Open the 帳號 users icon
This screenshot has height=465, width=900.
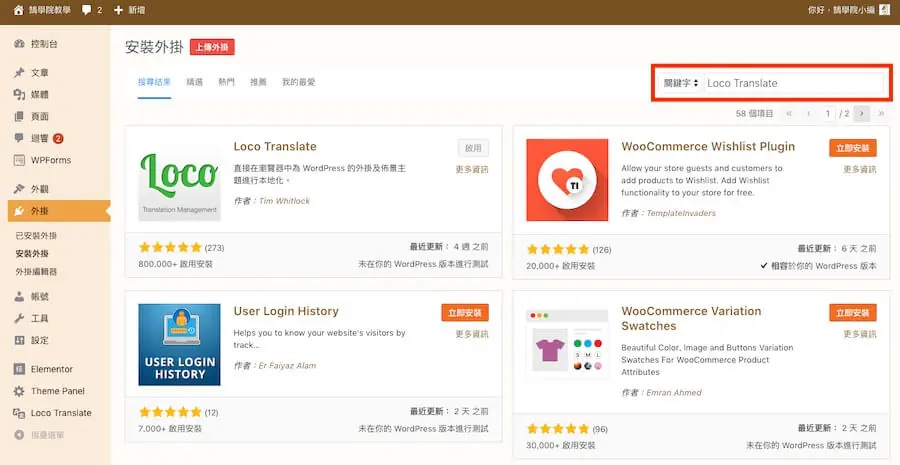19,297
